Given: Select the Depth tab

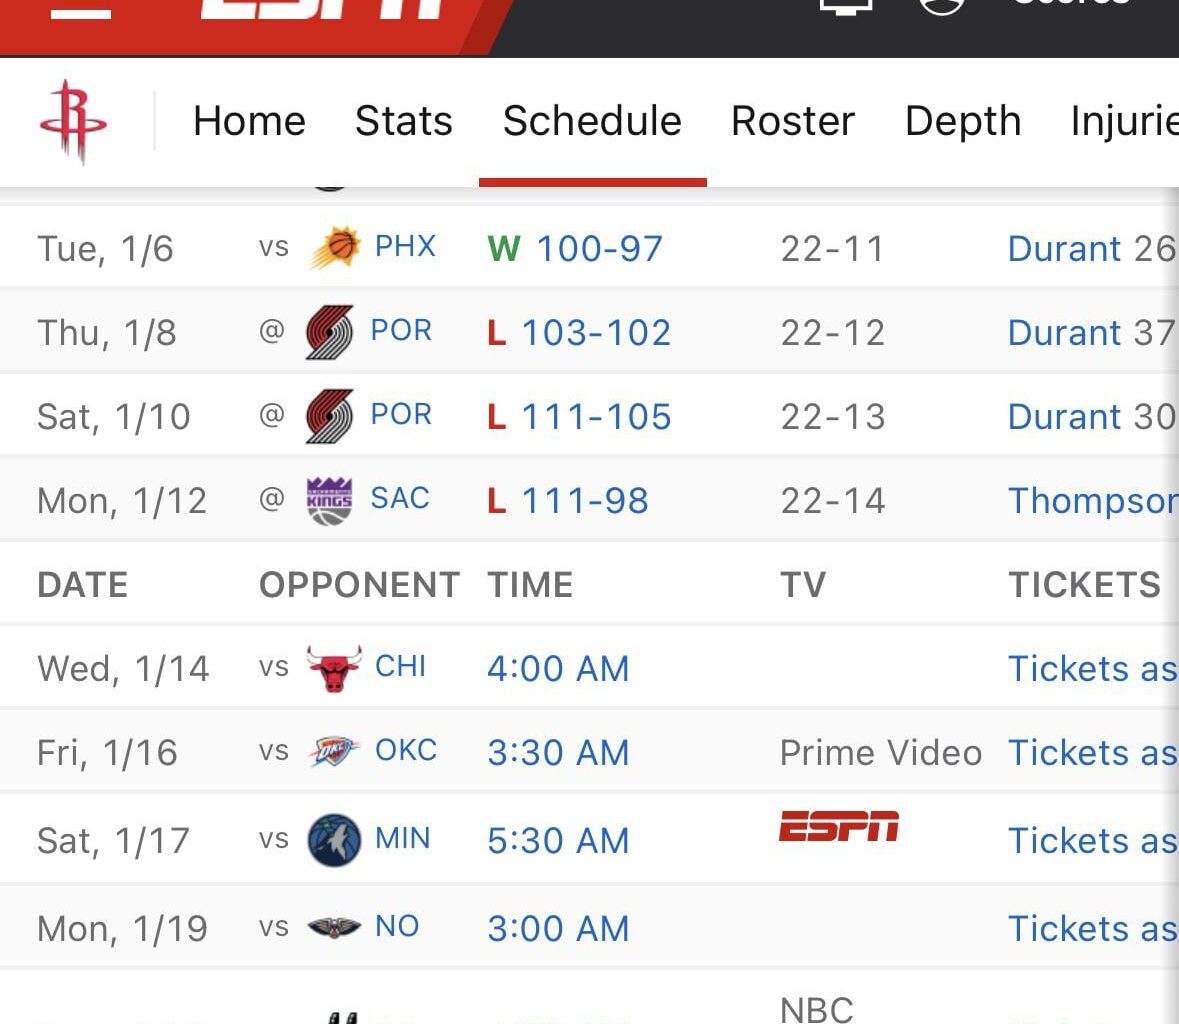Looking at the screenshot, I should [x=963, y=121].
